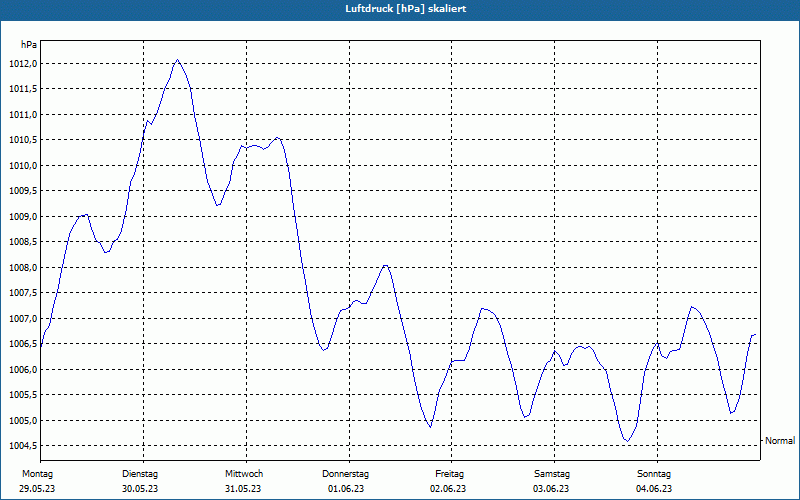This screenshot has height=500, width=800.
Task: Click the 1012,0 axis value
Action: (23, 64)
